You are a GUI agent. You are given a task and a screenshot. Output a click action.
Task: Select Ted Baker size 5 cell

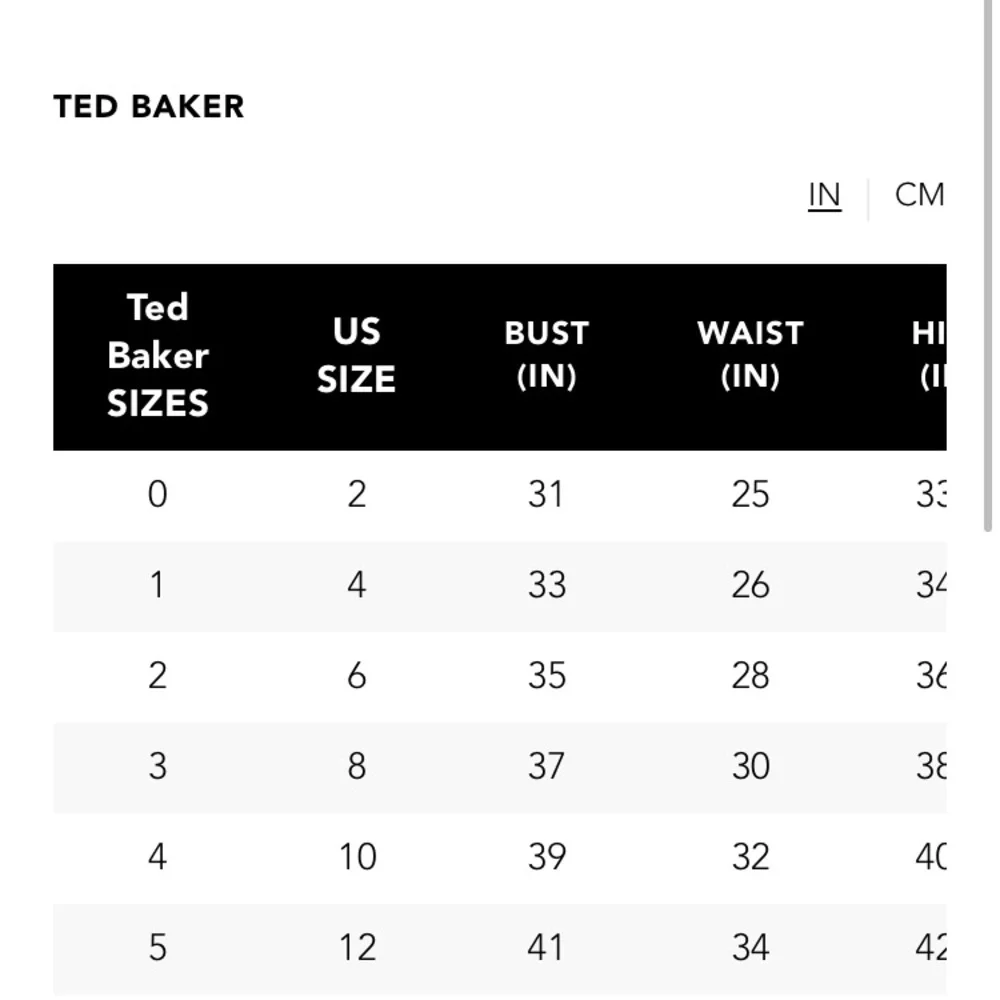(157, 946)
